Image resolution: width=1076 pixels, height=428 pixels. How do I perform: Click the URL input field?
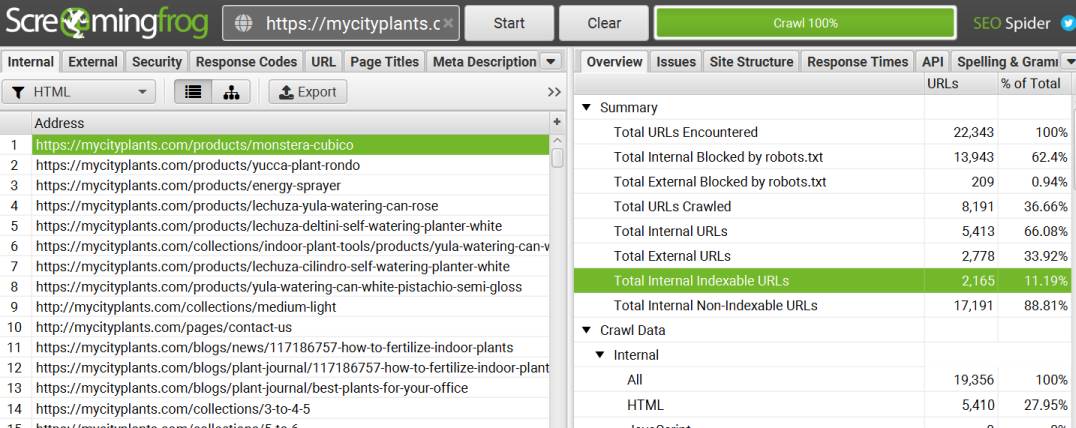point(341,23)
